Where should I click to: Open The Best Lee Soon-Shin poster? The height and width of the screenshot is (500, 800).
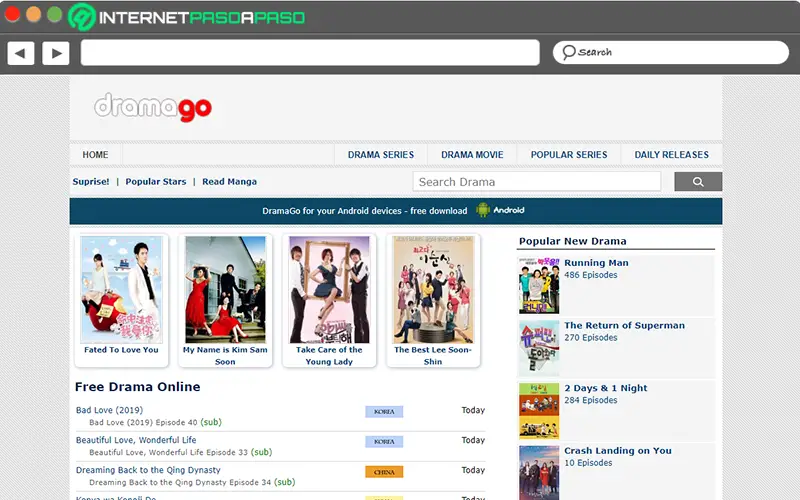point(433,289)
